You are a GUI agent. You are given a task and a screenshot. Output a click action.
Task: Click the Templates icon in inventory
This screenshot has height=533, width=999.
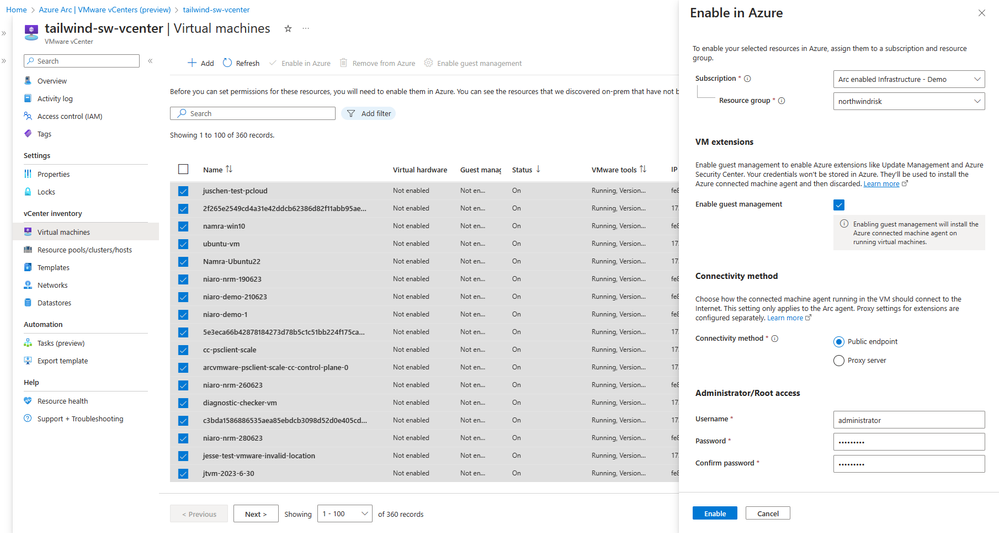(x=27, y=267)
